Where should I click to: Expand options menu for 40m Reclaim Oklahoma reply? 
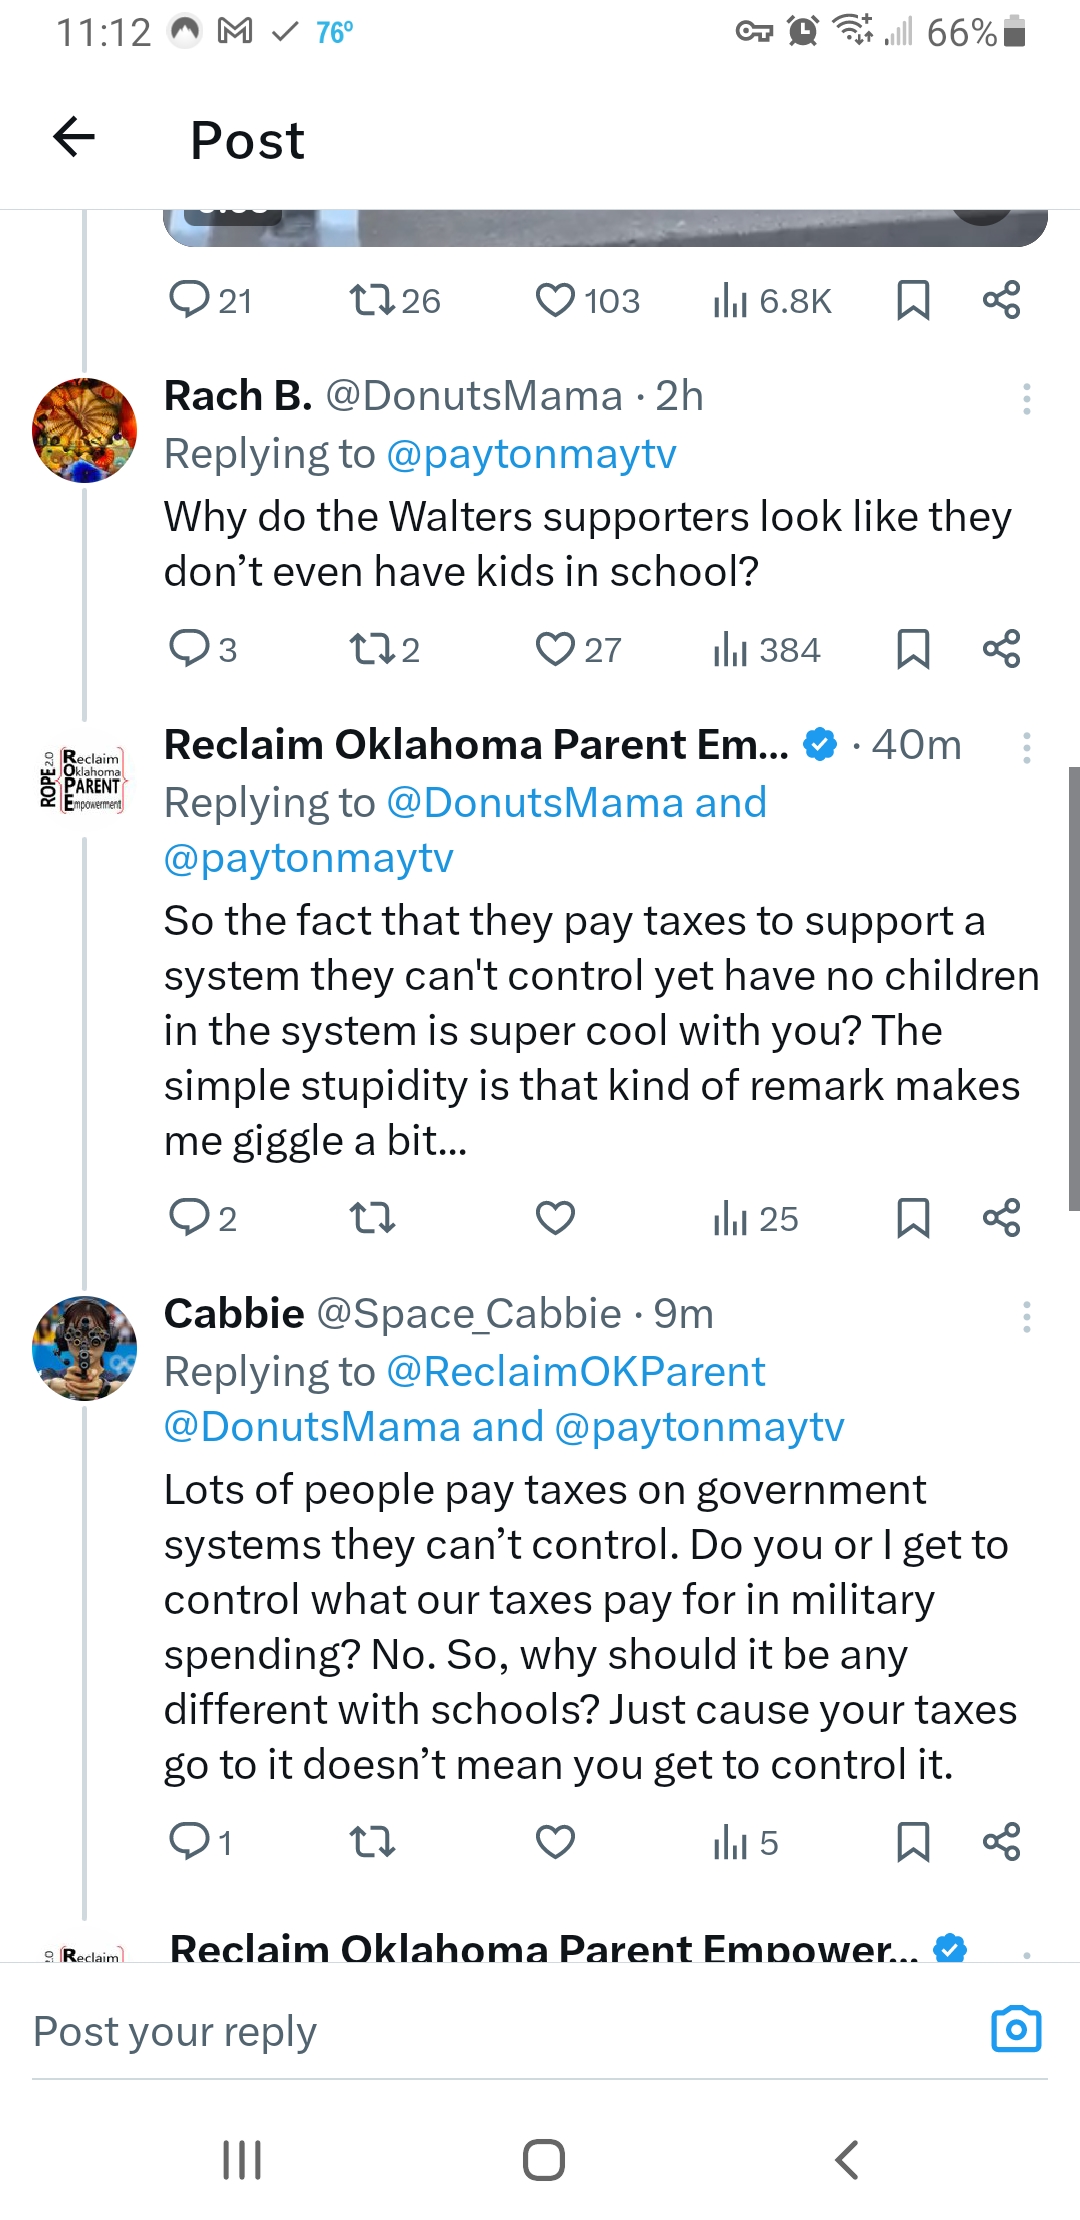(1026, 748)
